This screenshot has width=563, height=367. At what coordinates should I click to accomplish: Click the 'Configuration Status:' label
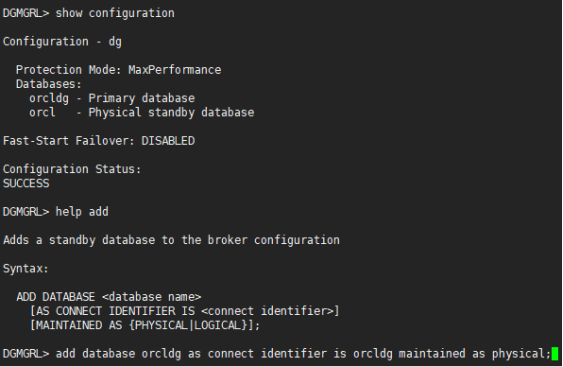point(72,169)
